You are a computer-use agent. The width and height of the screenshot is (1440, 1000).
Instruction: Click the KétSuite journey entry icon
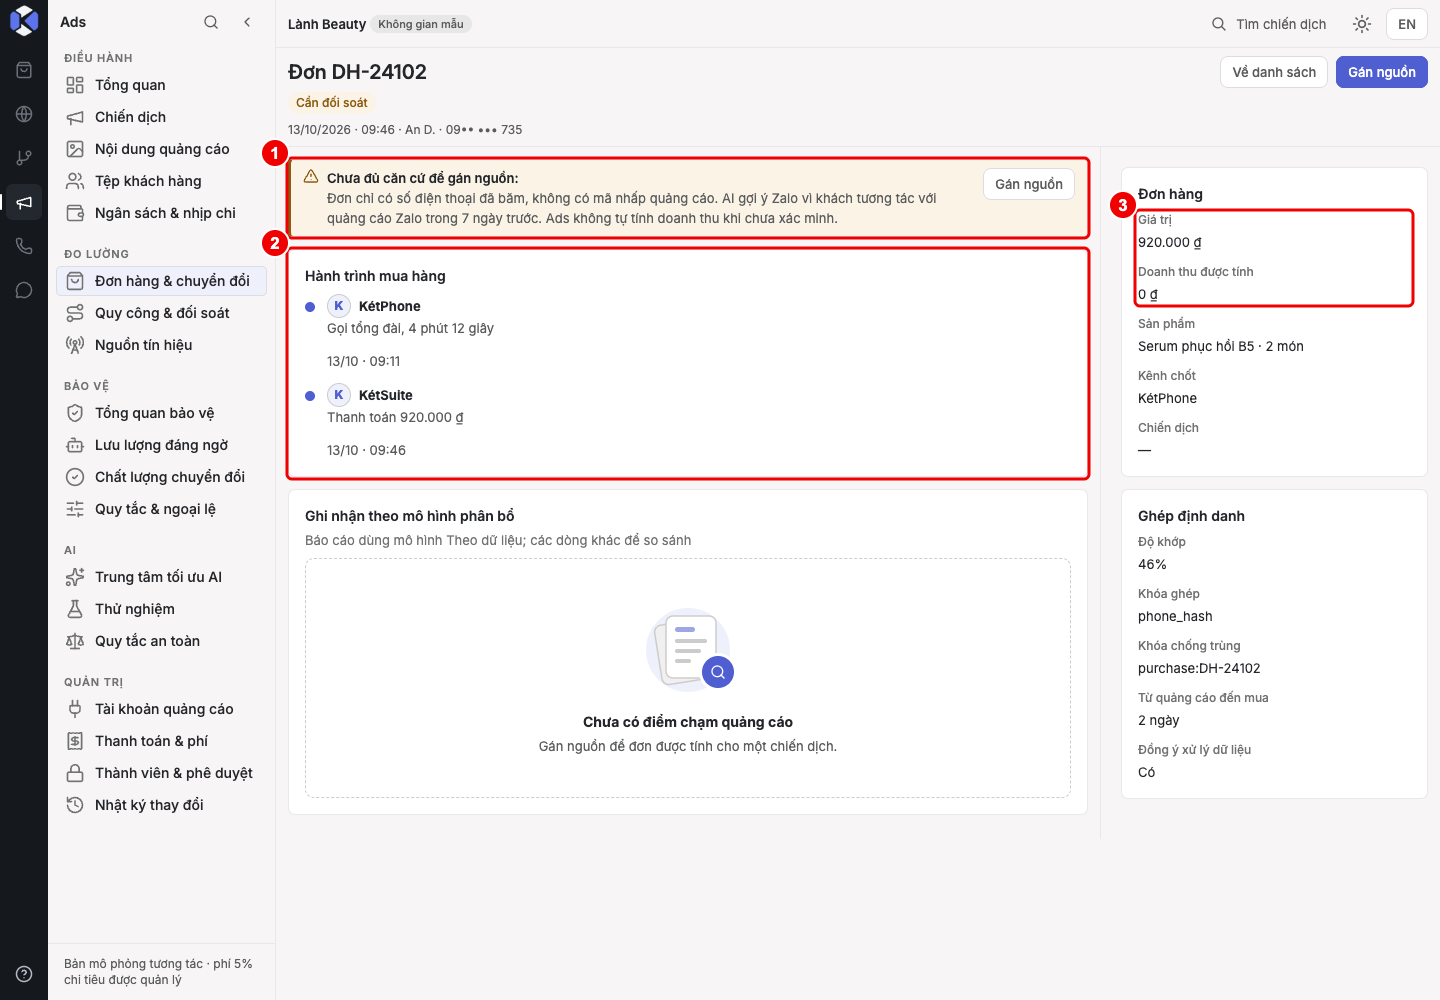339,395
